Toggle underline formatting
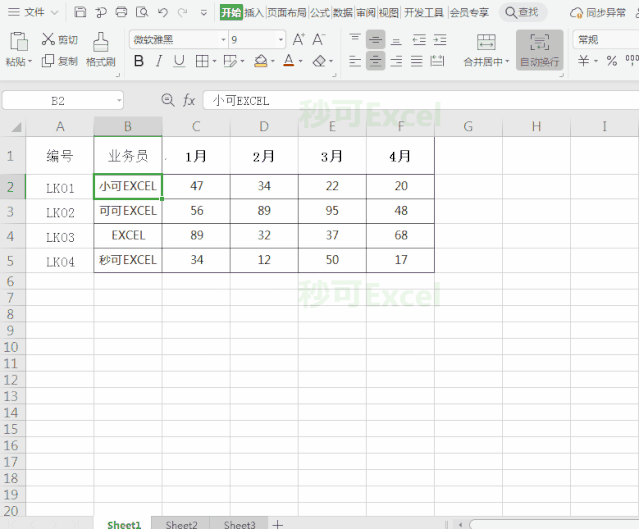The height and width of the screenshot is (529, 639). click(179, 61)
